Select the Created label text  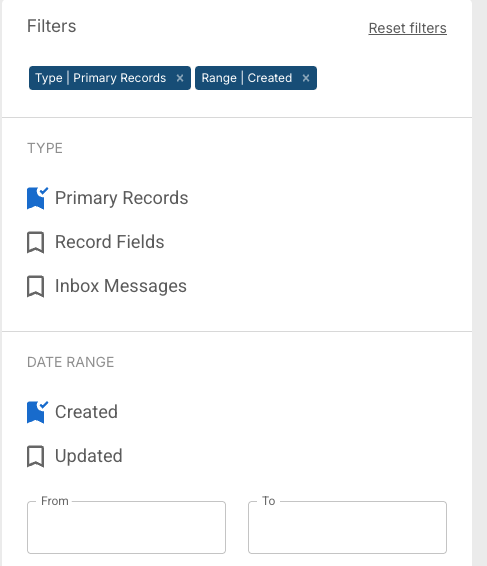tap(86, 412)
